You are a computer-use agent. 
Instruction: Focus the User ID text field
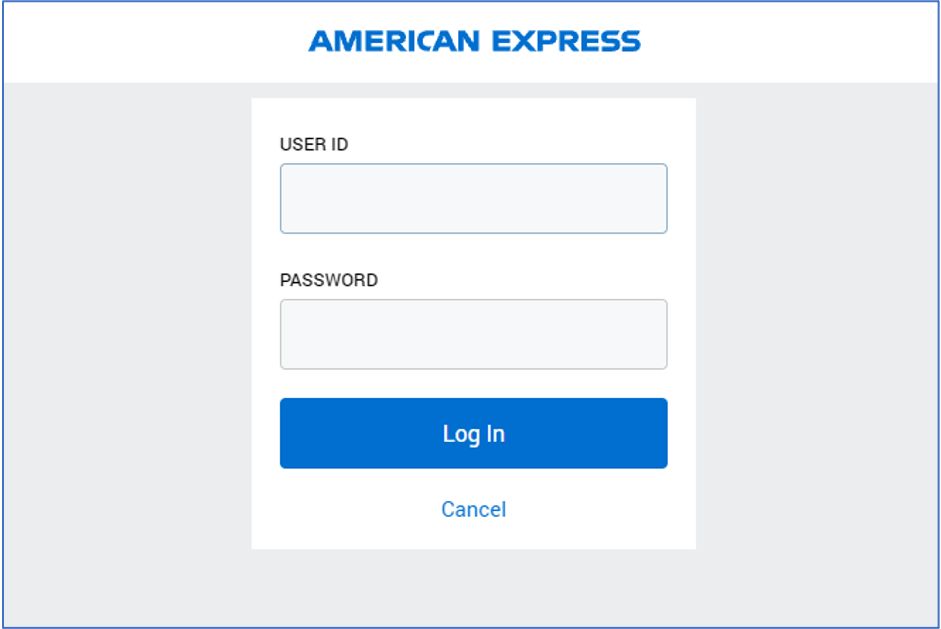point(473,198)
